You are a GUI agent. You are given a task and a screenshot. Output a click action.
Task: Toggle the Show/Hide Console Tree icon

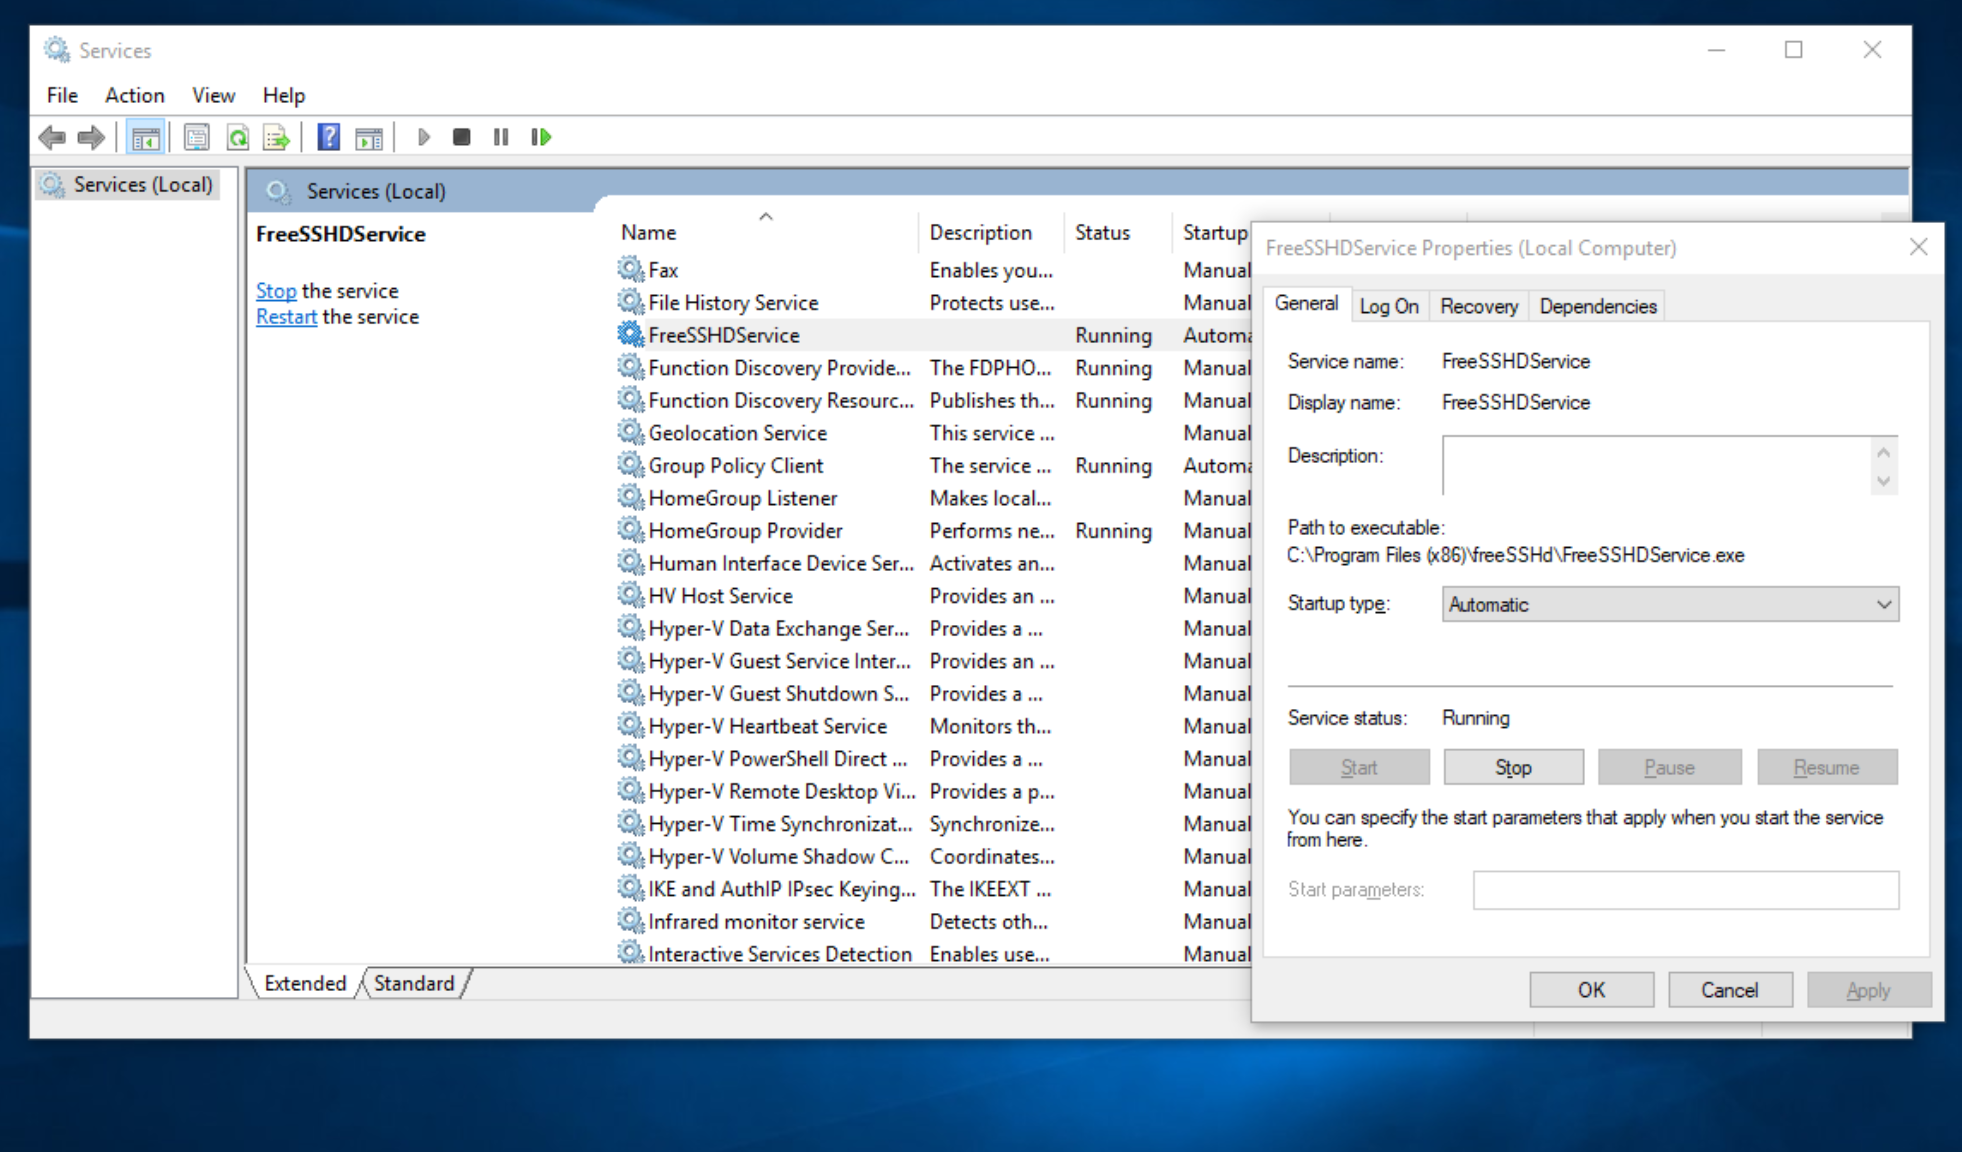146,137
